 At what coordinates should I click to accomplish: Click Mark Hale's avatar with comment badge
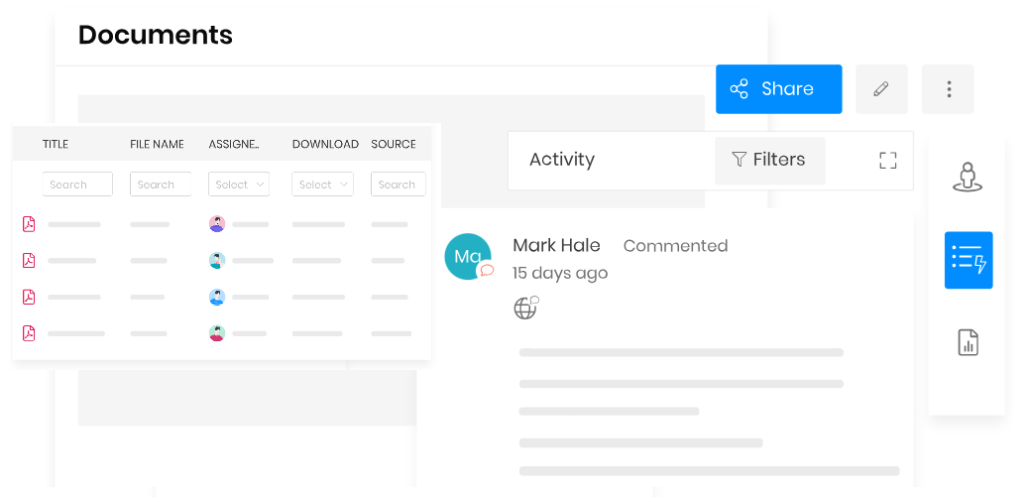pos(468,257)
